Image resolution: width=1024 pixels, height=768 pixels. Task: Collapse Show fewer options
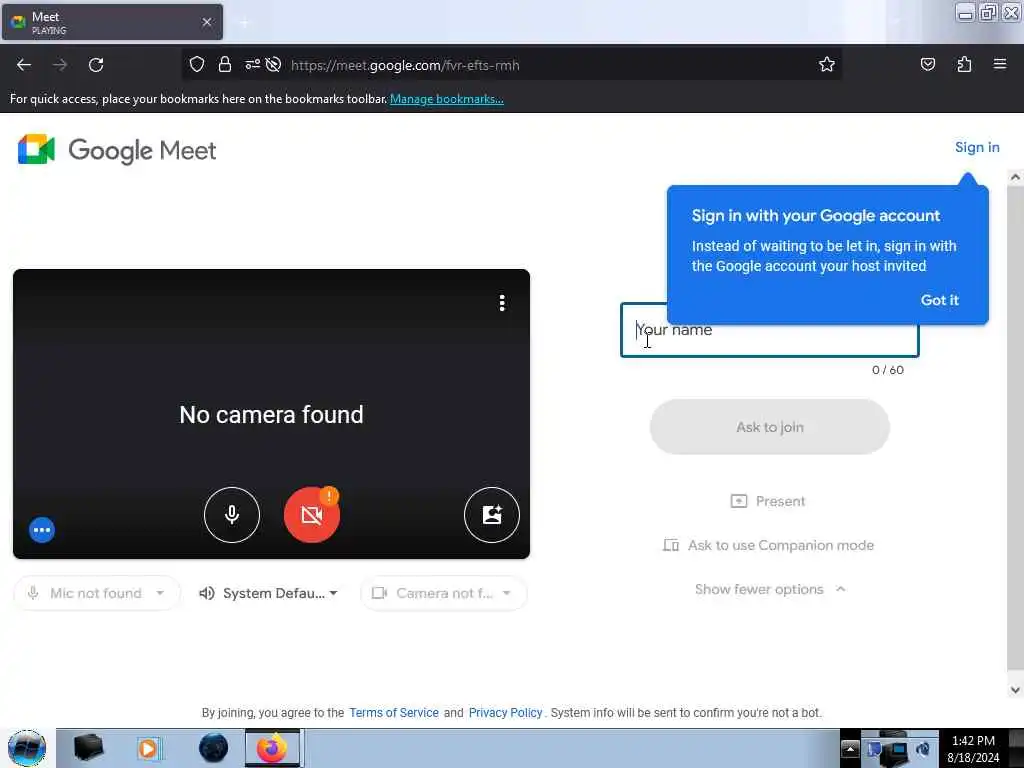point(770,589)
